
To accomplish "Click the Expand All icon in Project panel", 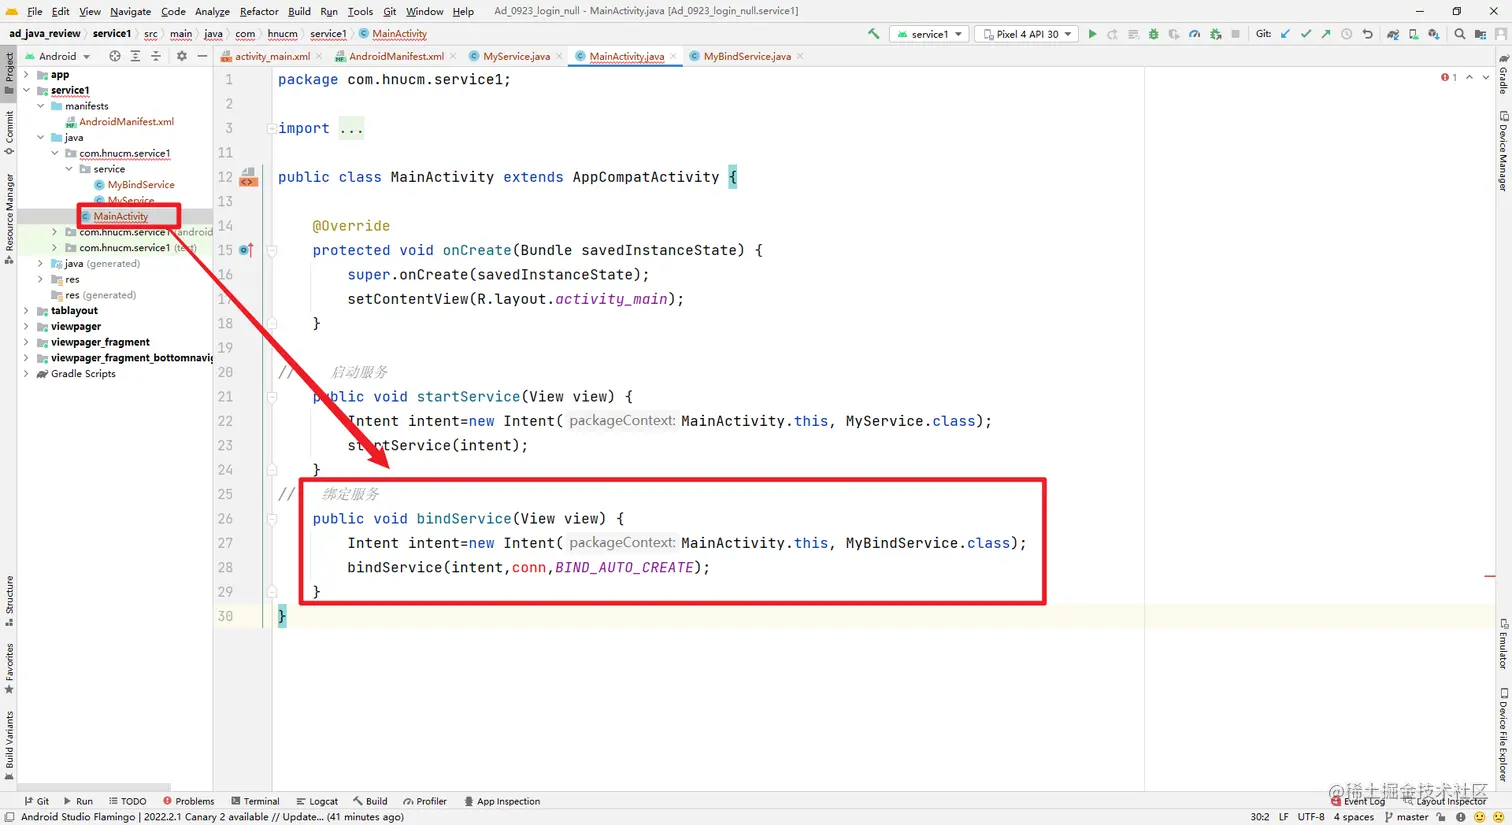I will pos(135,56).
